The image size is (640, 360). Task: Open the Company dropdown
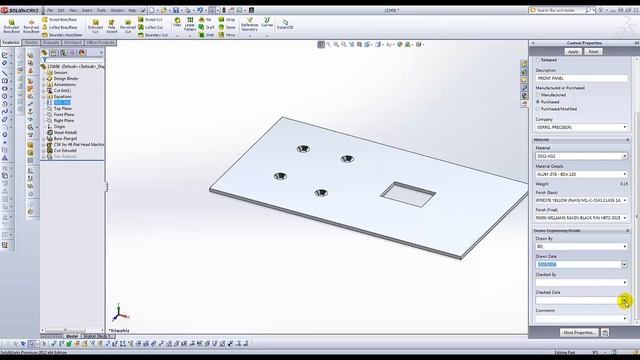pos(624,127)
